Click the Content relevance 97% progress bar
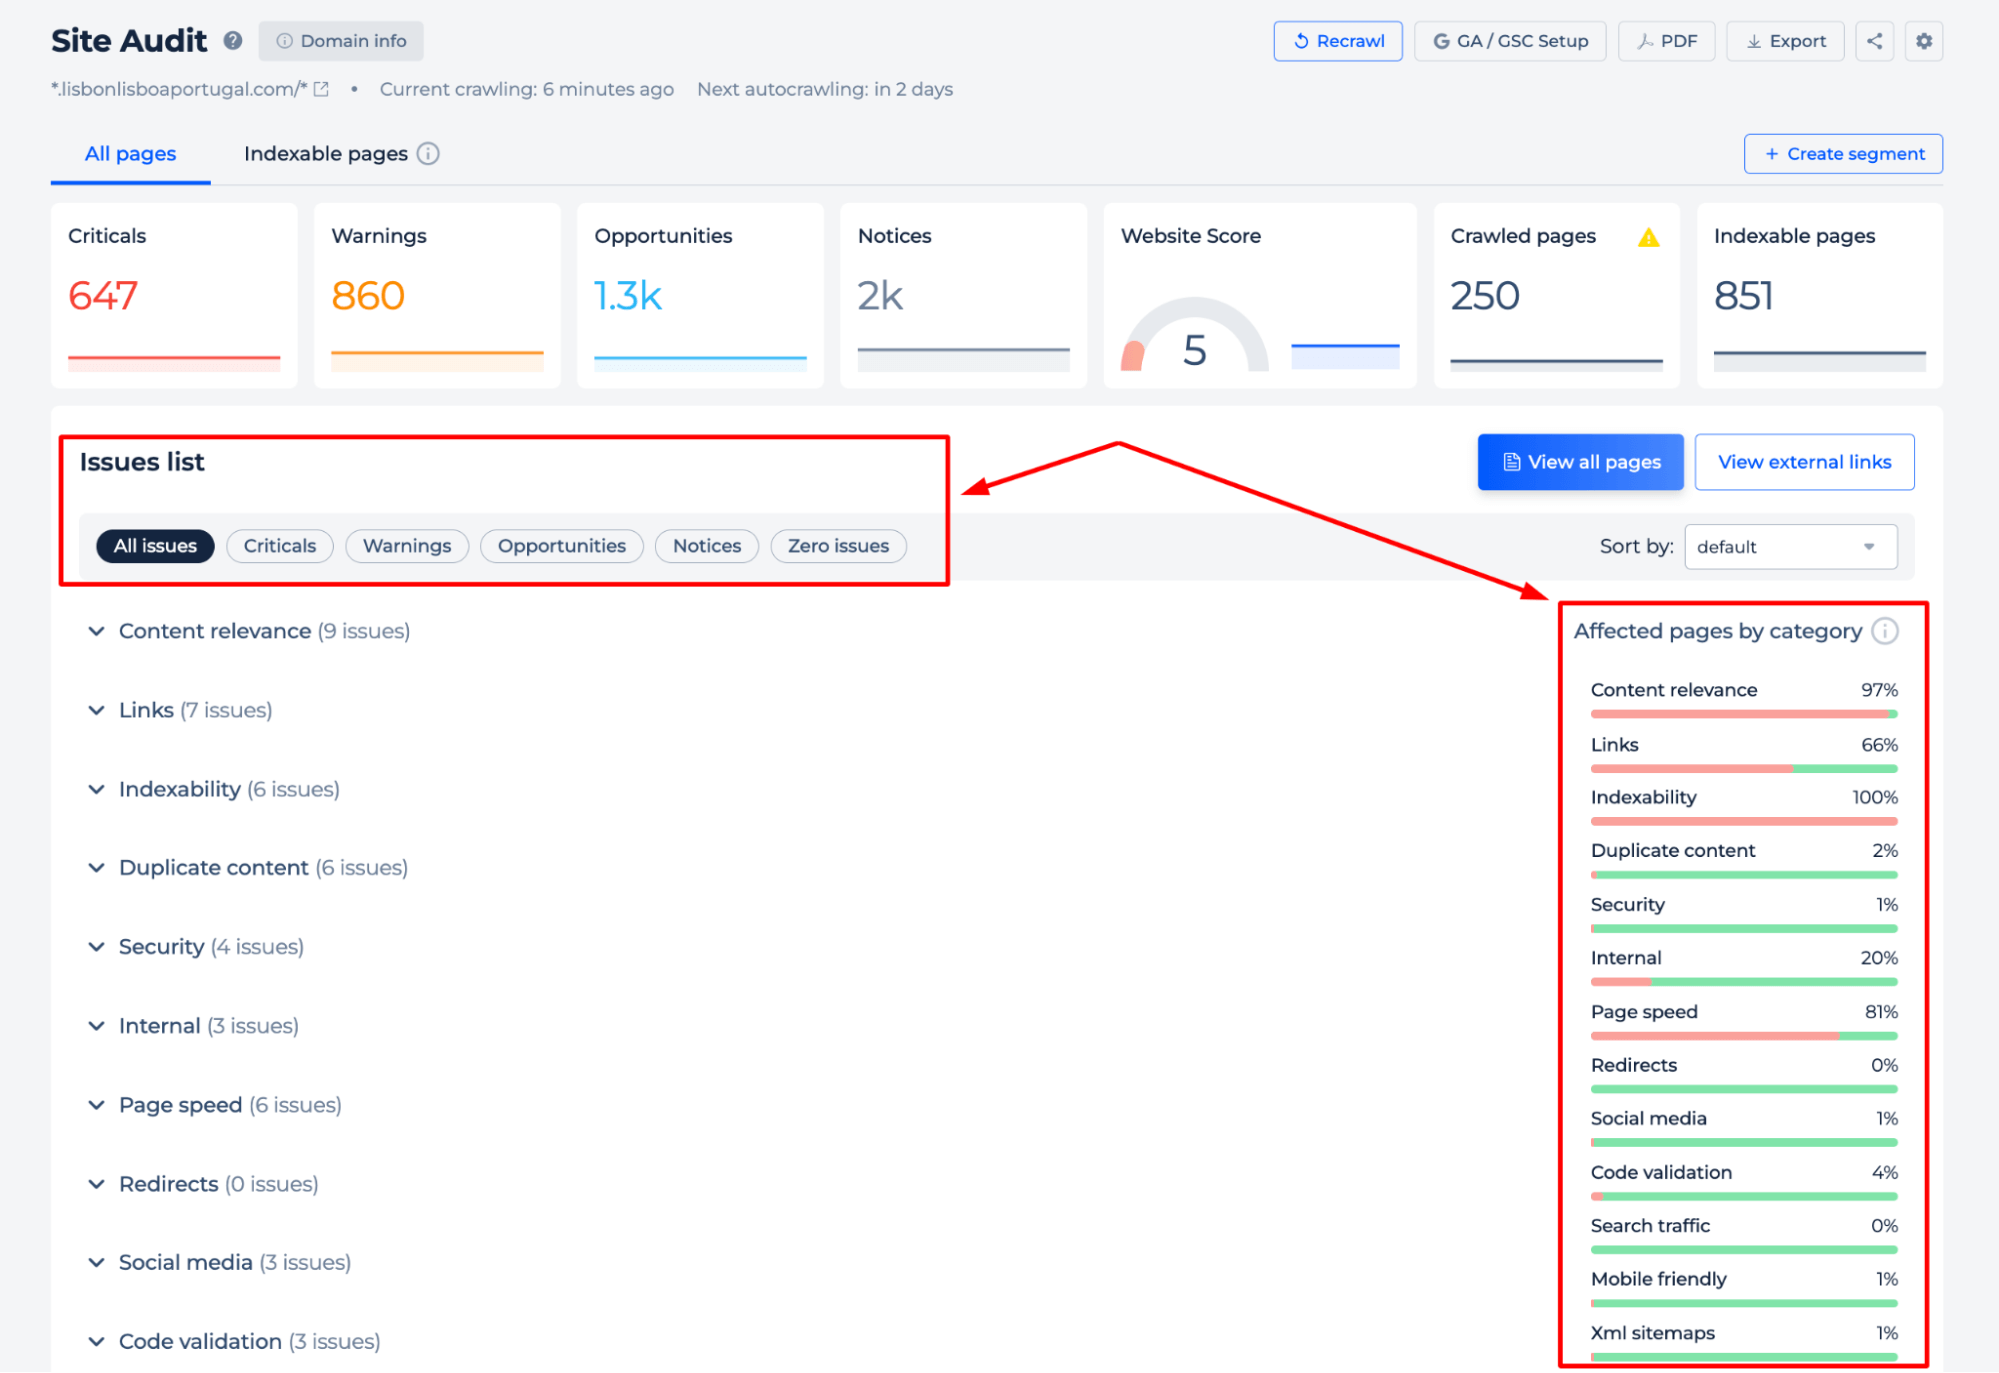 click(x=1744, y=714)
